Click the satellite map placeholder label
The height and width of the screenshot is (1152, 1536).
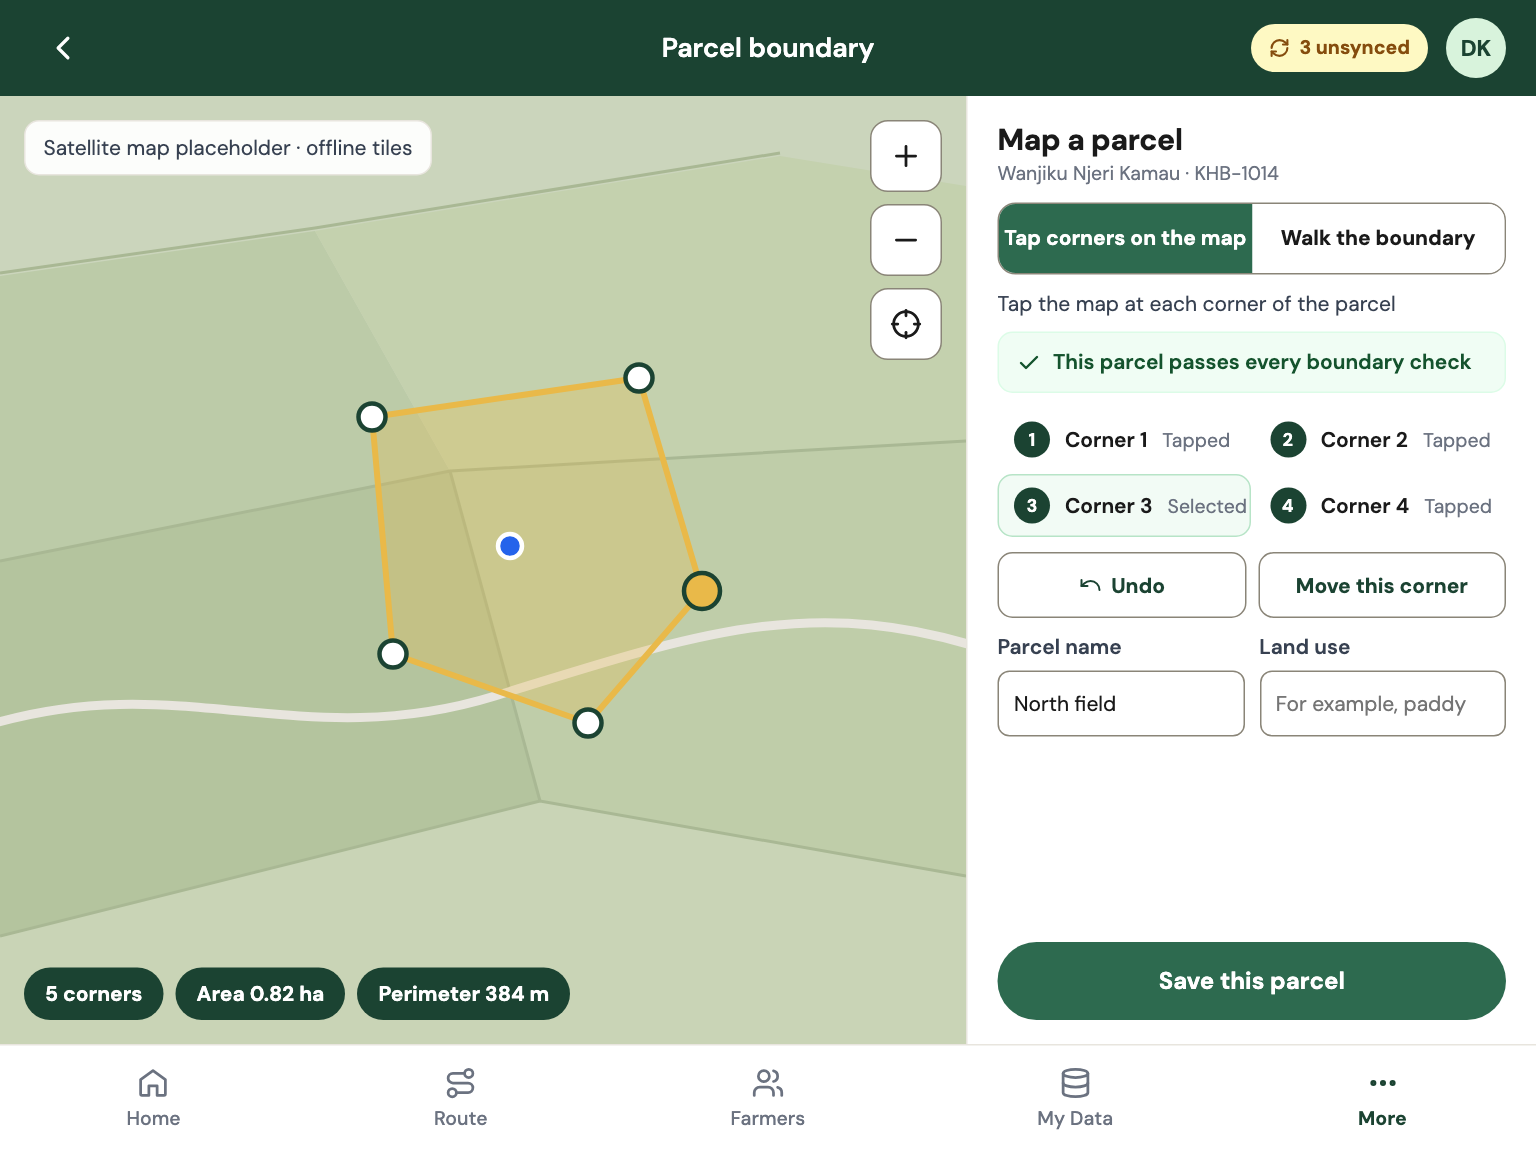[228, 148]
